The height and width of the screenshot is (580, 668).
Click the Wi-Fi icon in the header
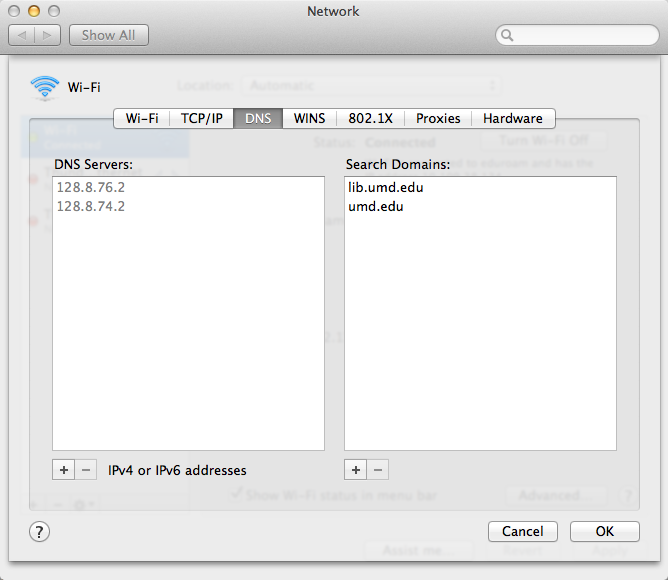click(x=45, y=88)
